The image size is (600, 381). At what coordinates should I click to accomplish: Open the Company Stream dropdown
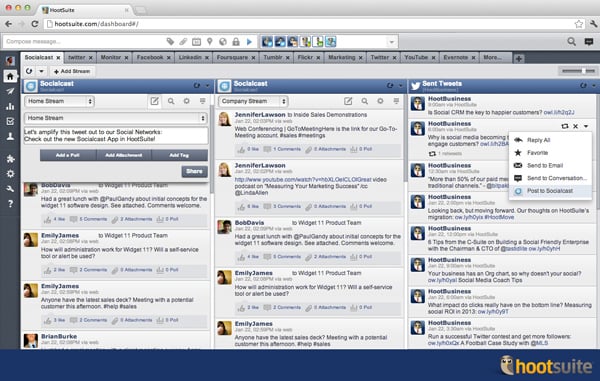pyautogui.click(x=253, y=101)
